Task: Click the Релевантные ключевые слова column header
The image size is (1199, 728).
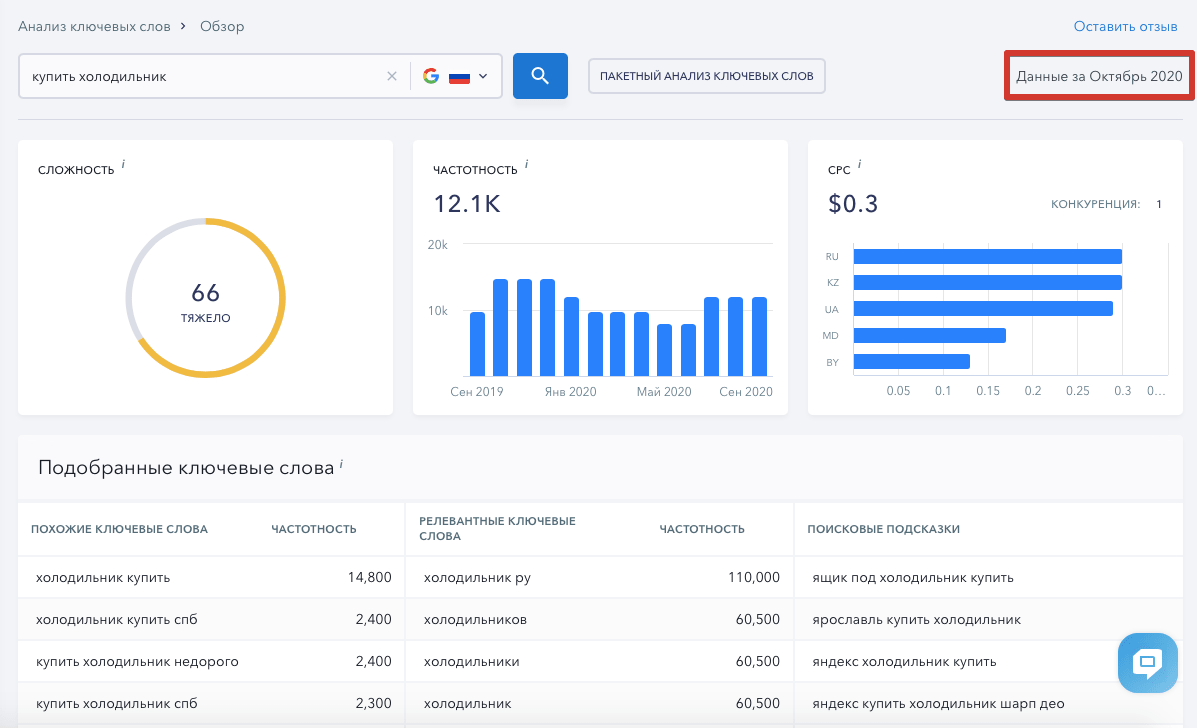Action: [497, 528]
